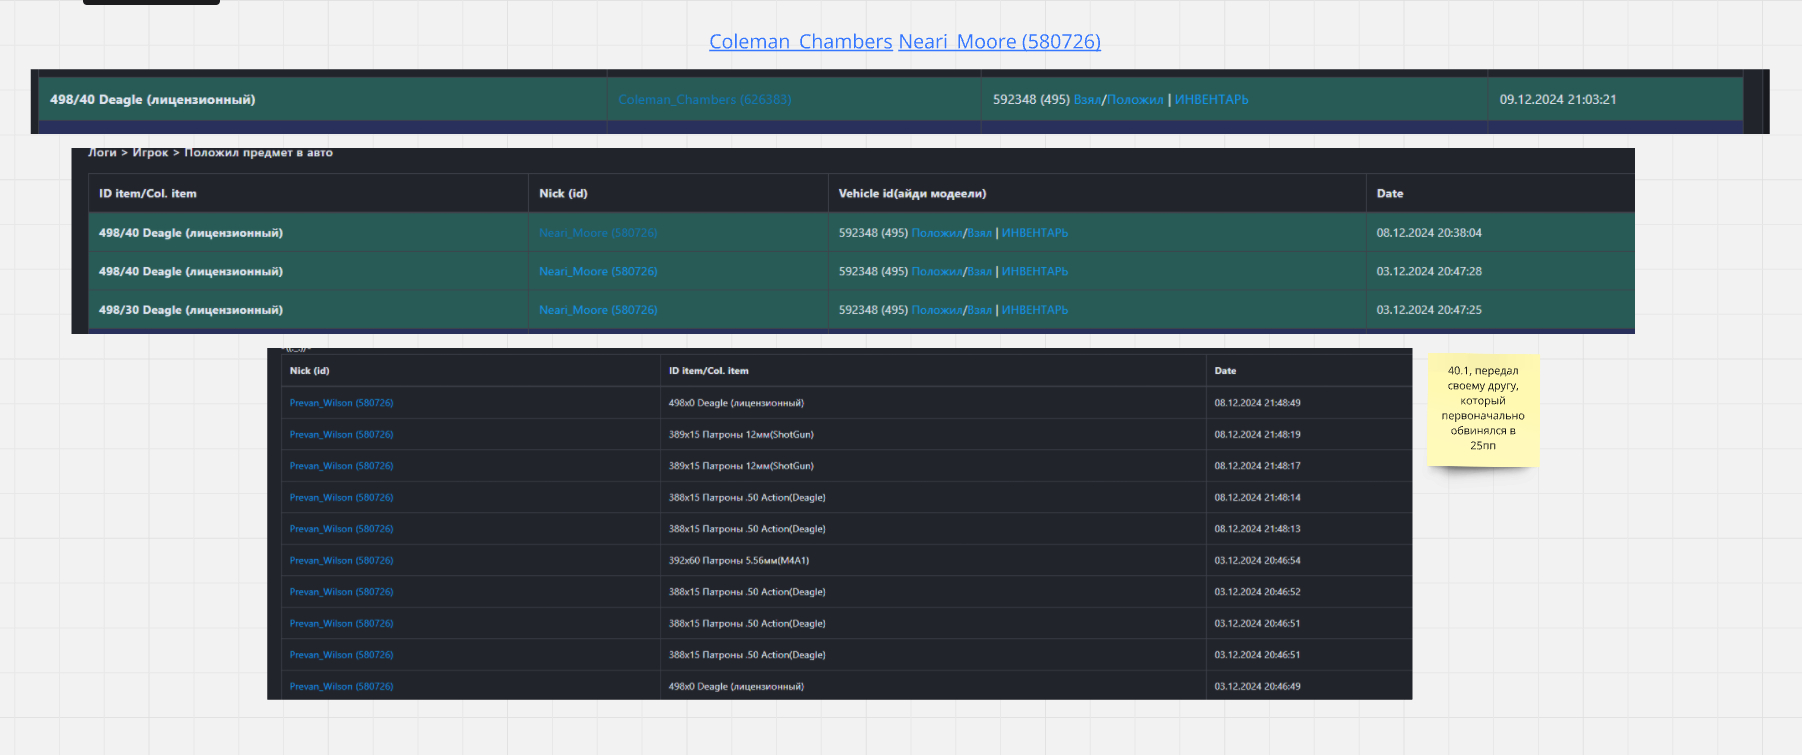Open ИНВЕНТАРЬ in the 03.12.2024 20:47:28 row

1034,272
